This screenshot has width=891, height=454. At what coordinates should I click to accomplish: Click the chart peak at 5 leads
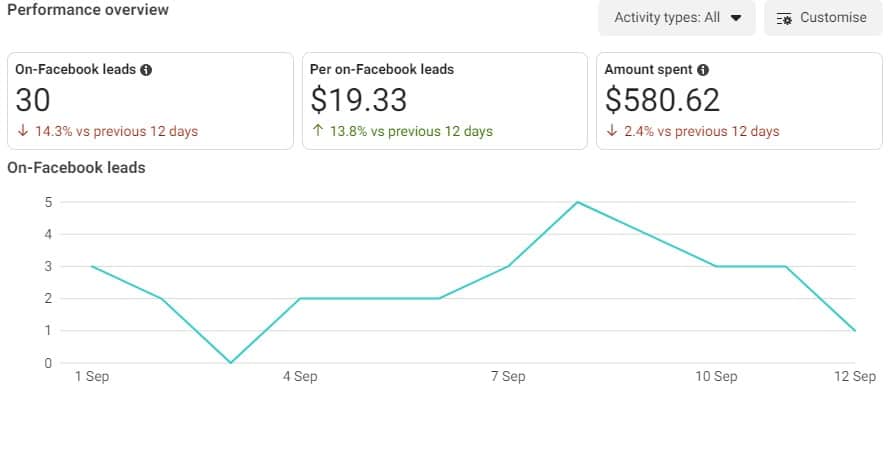coord(578,202)
